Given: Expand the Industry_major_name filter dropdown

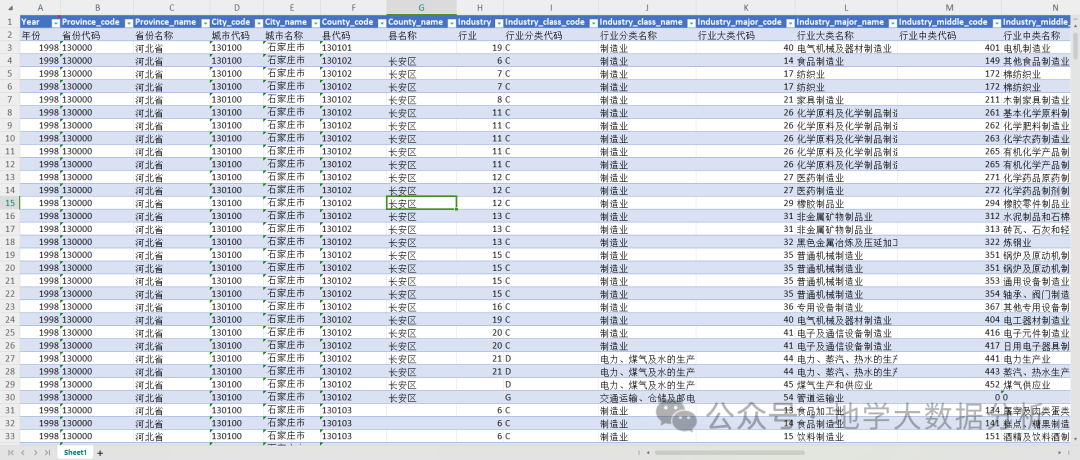Looking at the screenshot, I should tap(892, 22).
